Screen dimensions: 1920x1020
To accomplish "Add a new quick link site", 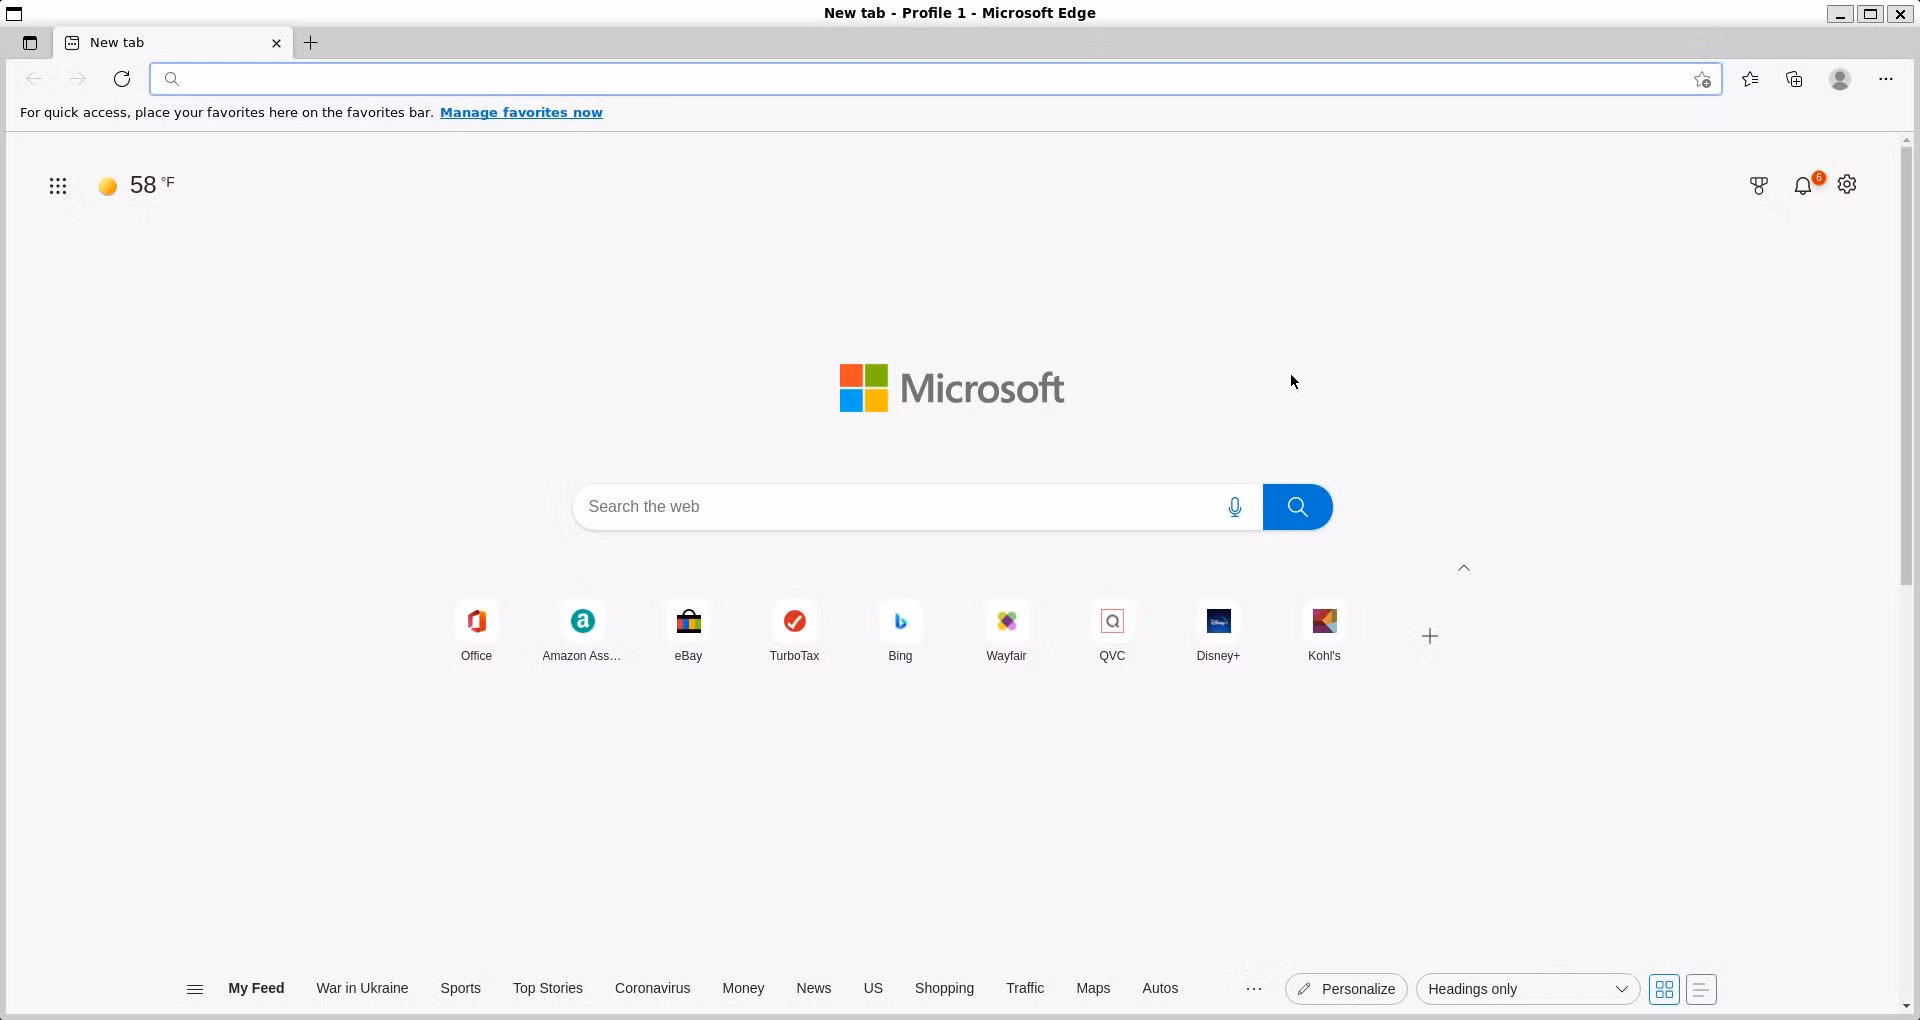I will pos(1430,636).
